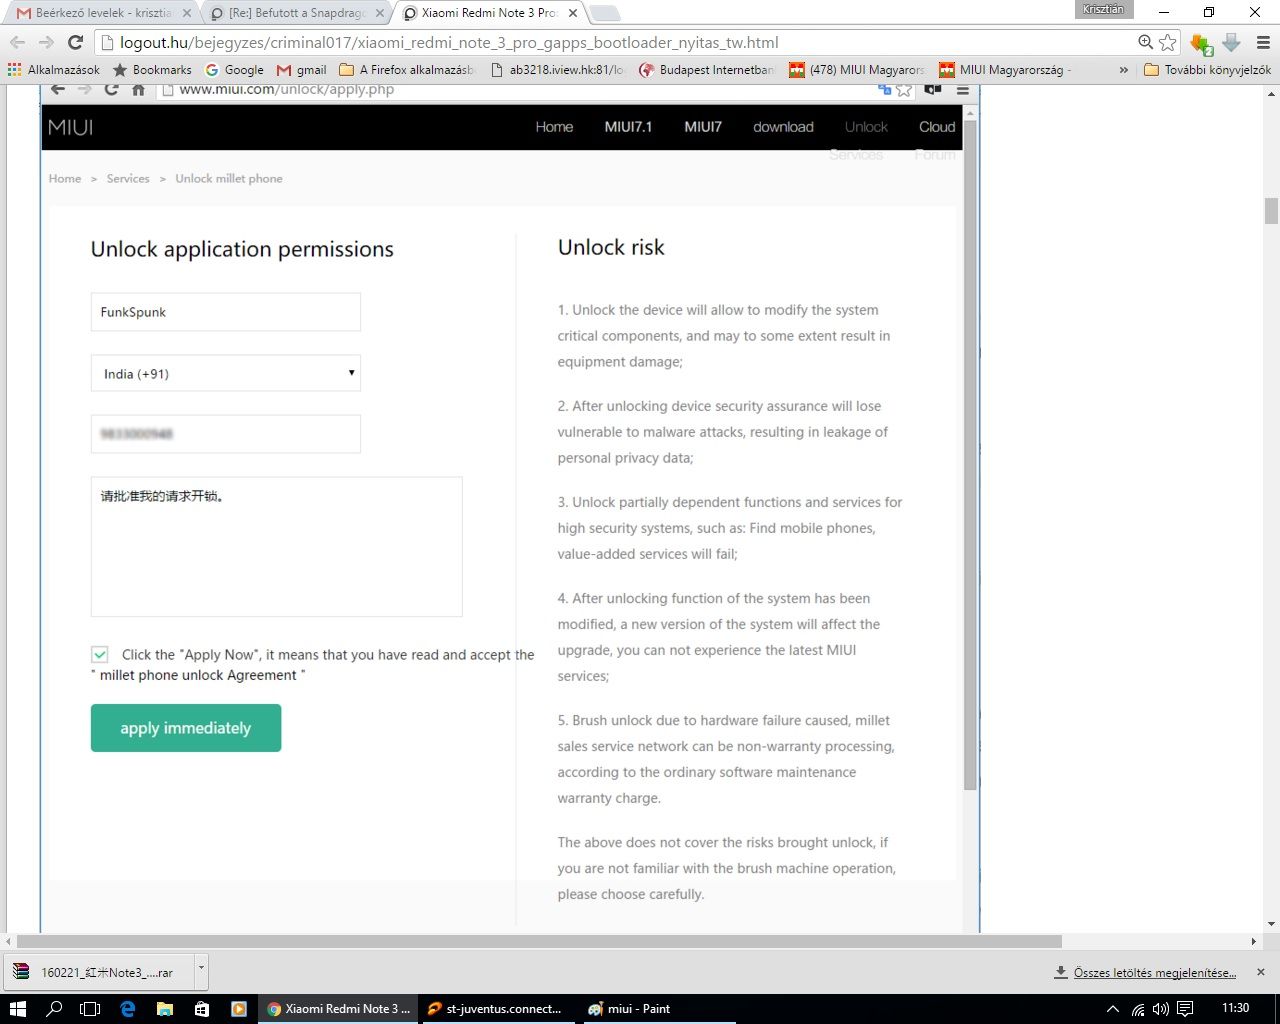Close the downloads bar
1280x1024 pixels.
[1261, 972]
